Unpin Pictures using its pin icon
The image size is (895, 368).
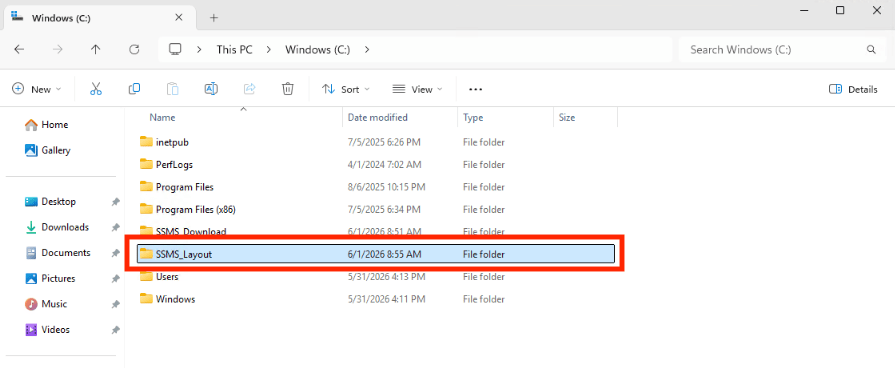coord(115,279)
